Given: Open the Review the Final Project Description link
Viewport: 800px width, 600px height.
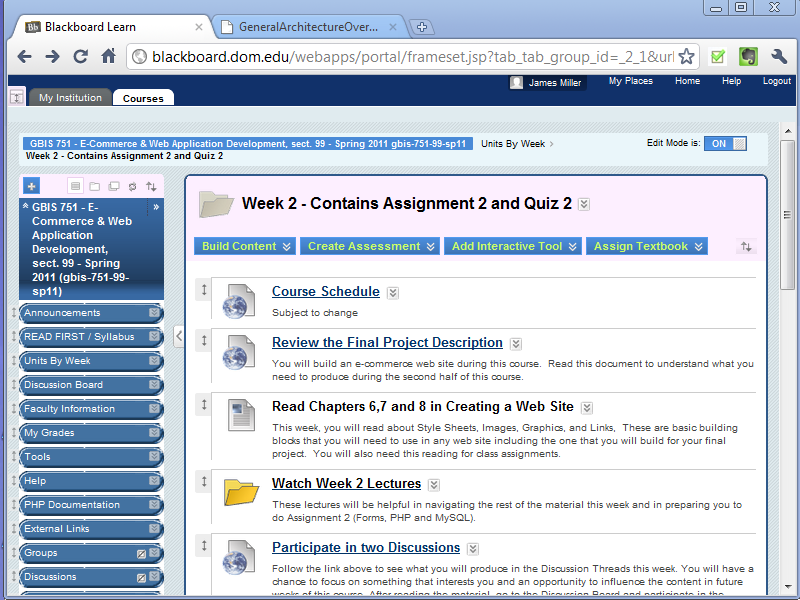Looking at the screenshot, I should tap(387, 342).
